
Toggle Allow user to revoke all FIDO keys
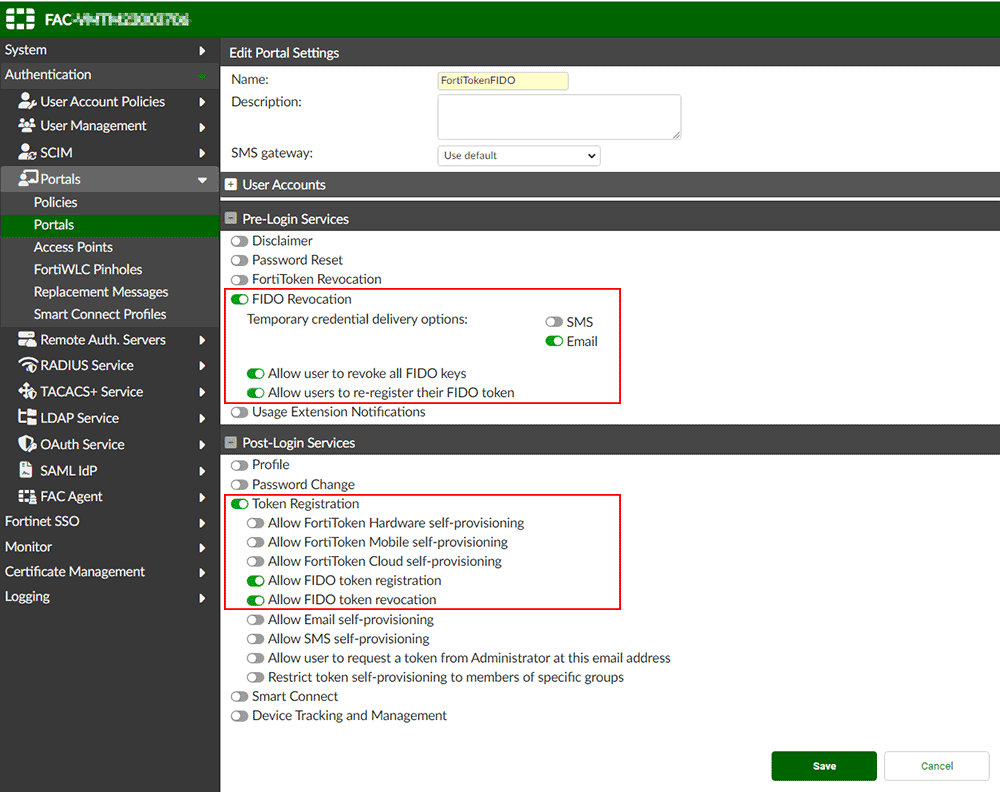[255, 373]
